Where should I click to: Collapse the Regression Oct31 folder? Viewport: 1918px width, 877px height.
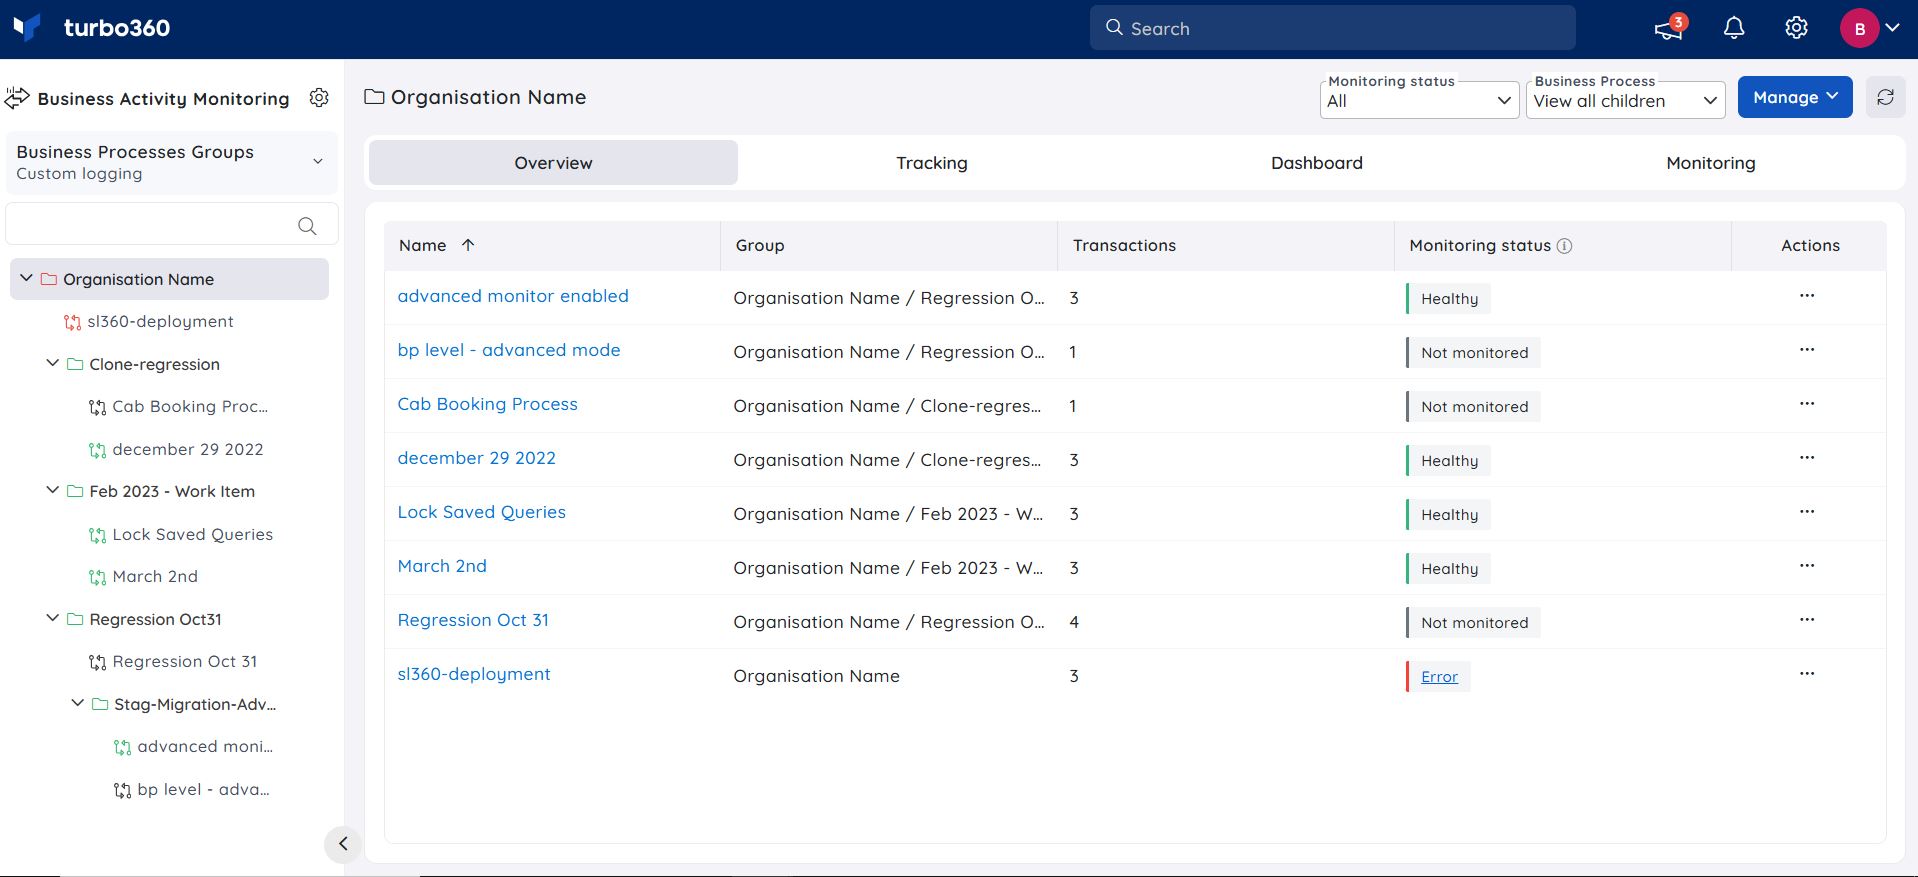click(53, 618)
